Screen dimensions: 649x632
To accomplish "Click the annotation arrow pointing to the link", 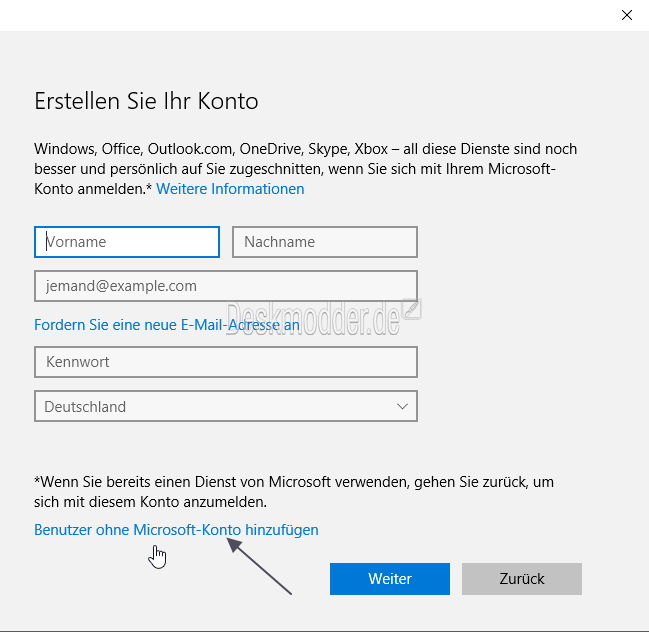I will tap(260, 566).
